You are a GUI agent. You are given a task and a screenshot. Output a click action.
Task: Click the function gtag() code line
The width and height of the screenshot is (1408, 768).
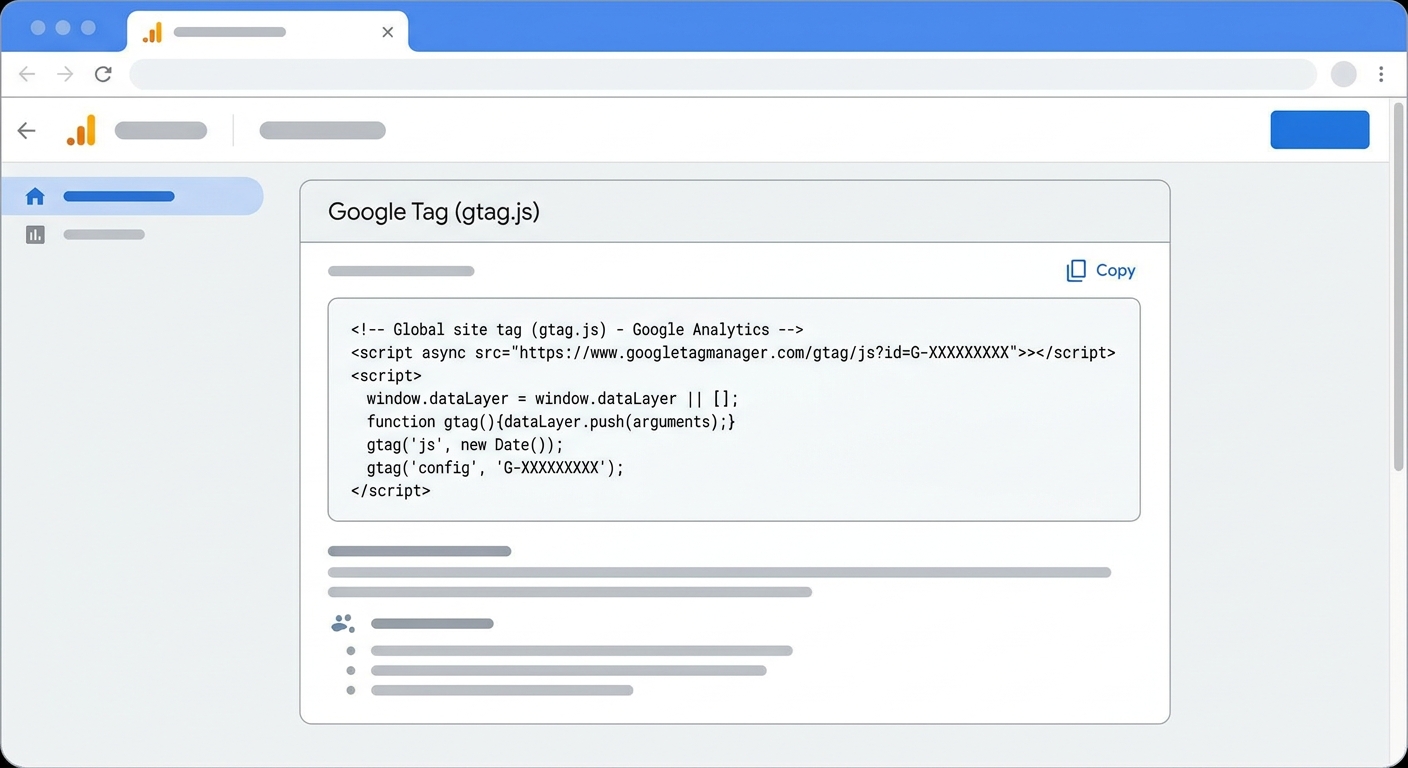[551, 421]
